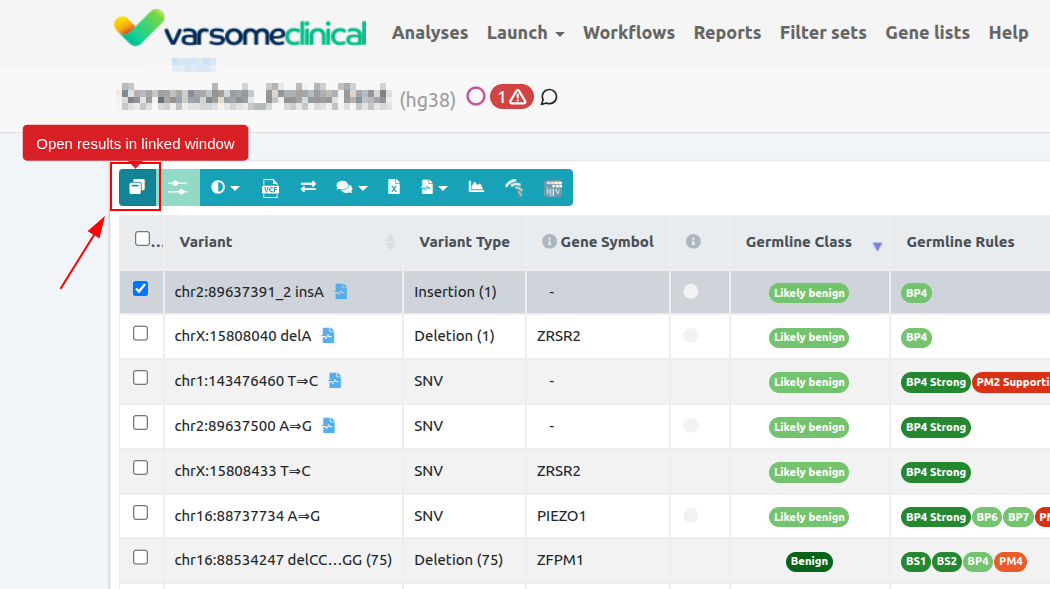Go to Filter sets page
The width and height of the screenshot is (1050, 589).
tap(823, 33)
